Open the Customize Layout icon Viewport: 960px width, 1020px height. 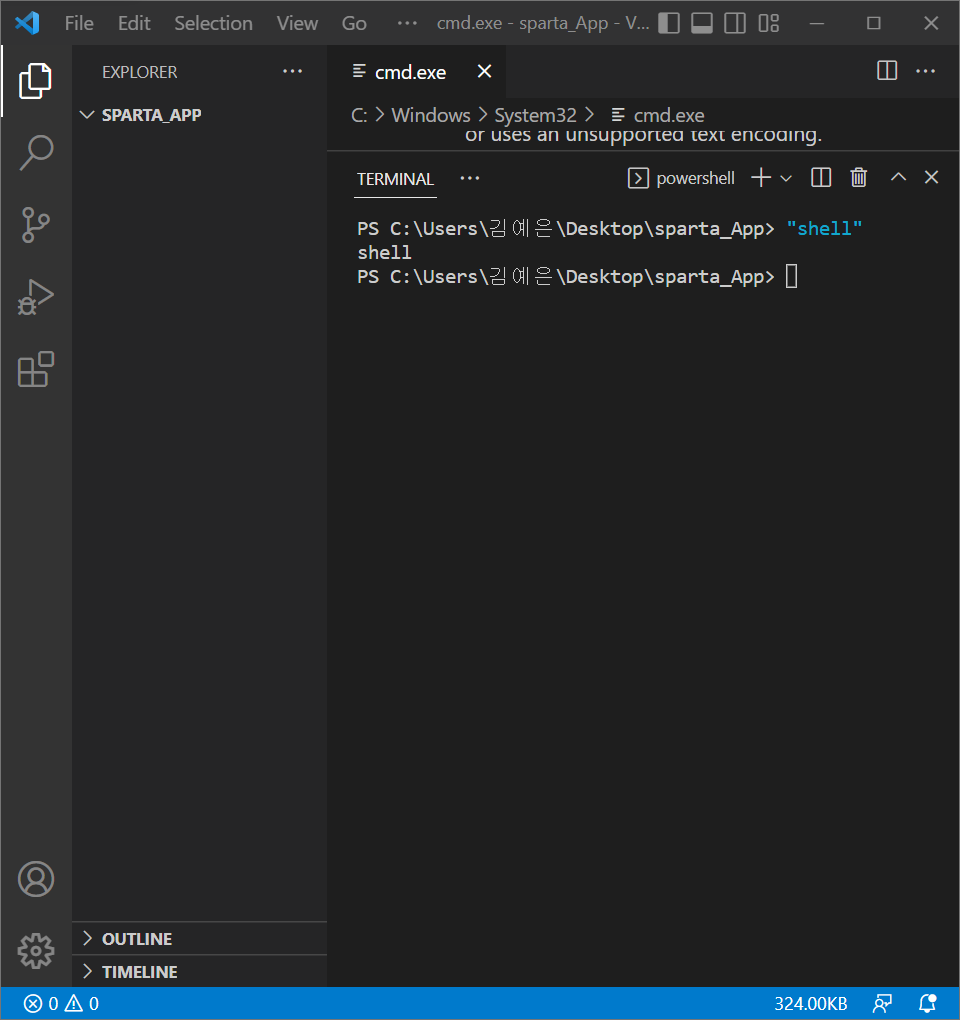coord(769,23)
